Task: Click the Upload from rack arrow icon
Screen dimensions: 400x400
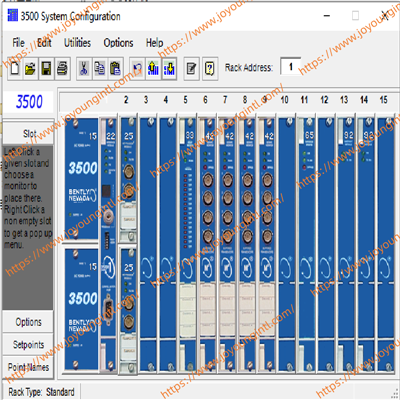Action: click(x=153, y=69)
